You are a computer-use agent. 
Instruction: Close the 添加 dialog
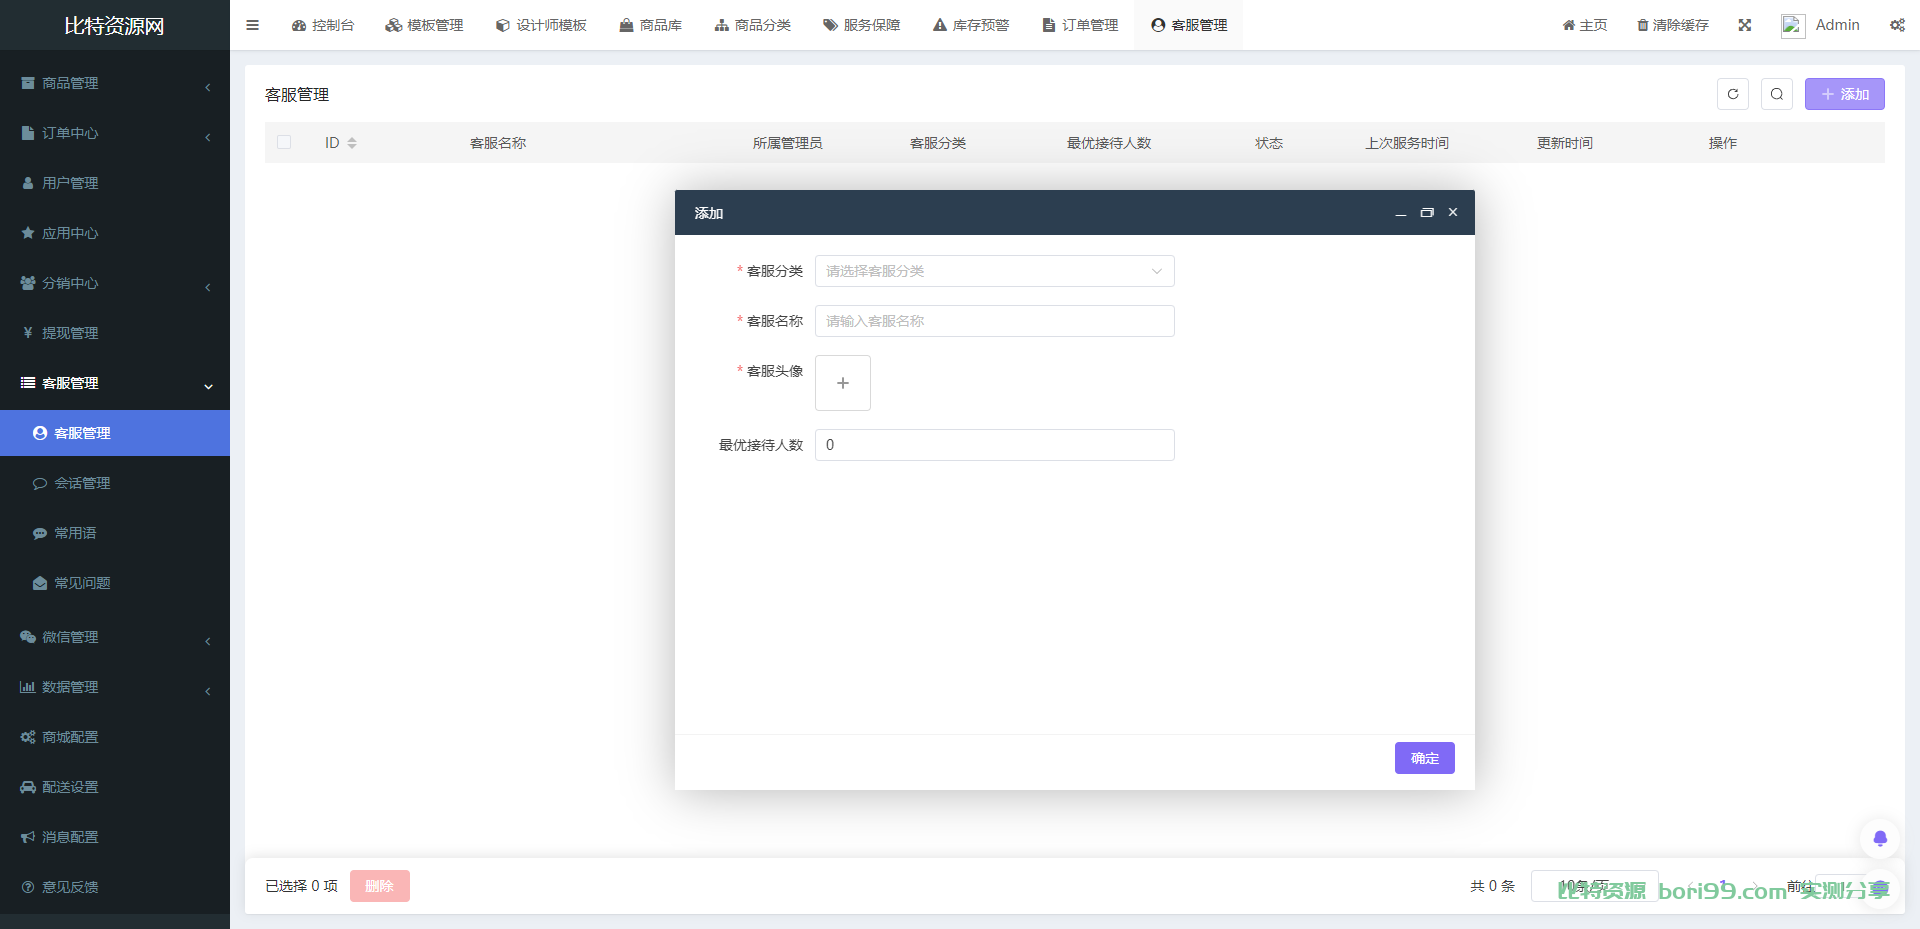[x=1453, y=213]
